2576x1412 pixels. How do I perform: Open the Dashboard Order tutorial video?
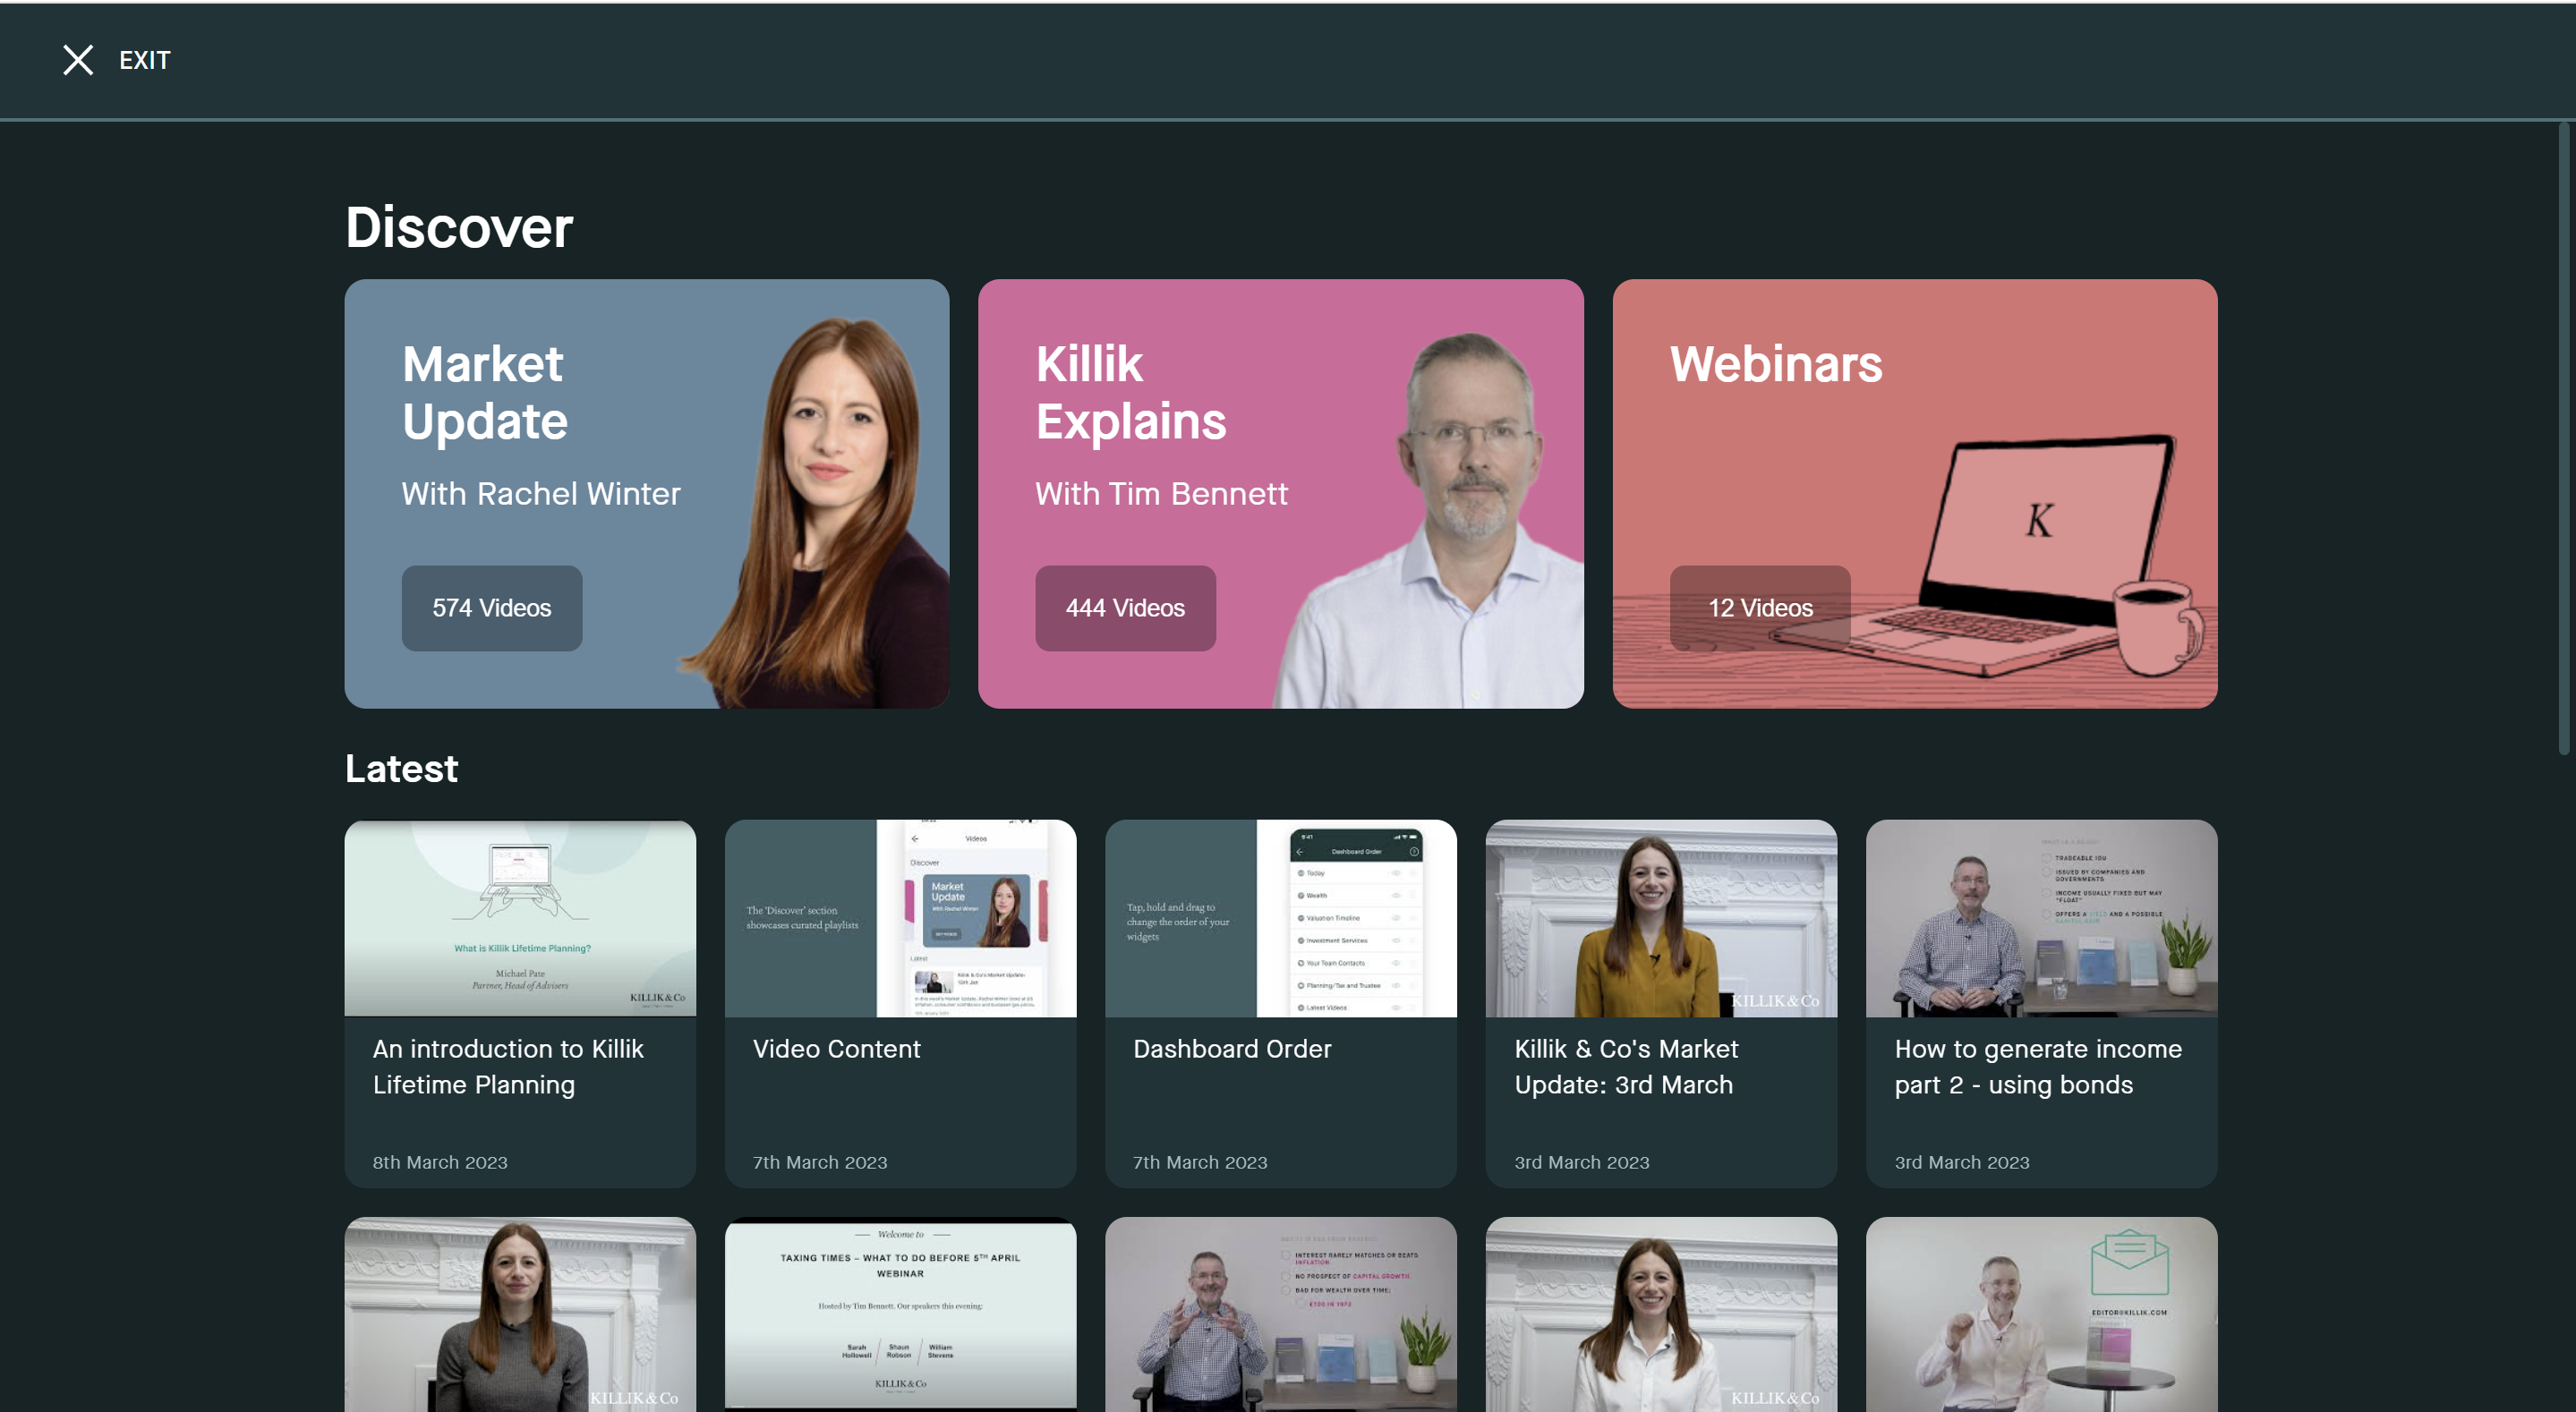[1281, 917]
